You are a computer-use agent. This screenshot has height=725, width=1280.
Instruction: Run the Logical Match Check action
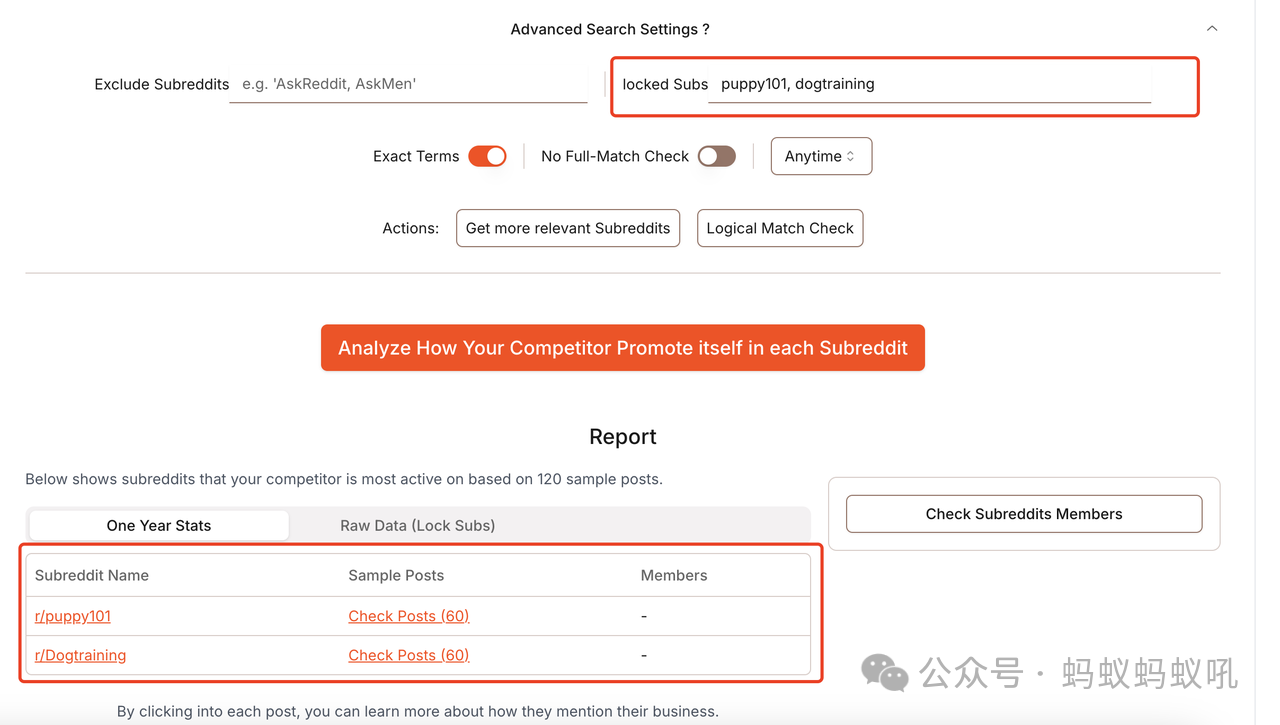pos(780,228)
